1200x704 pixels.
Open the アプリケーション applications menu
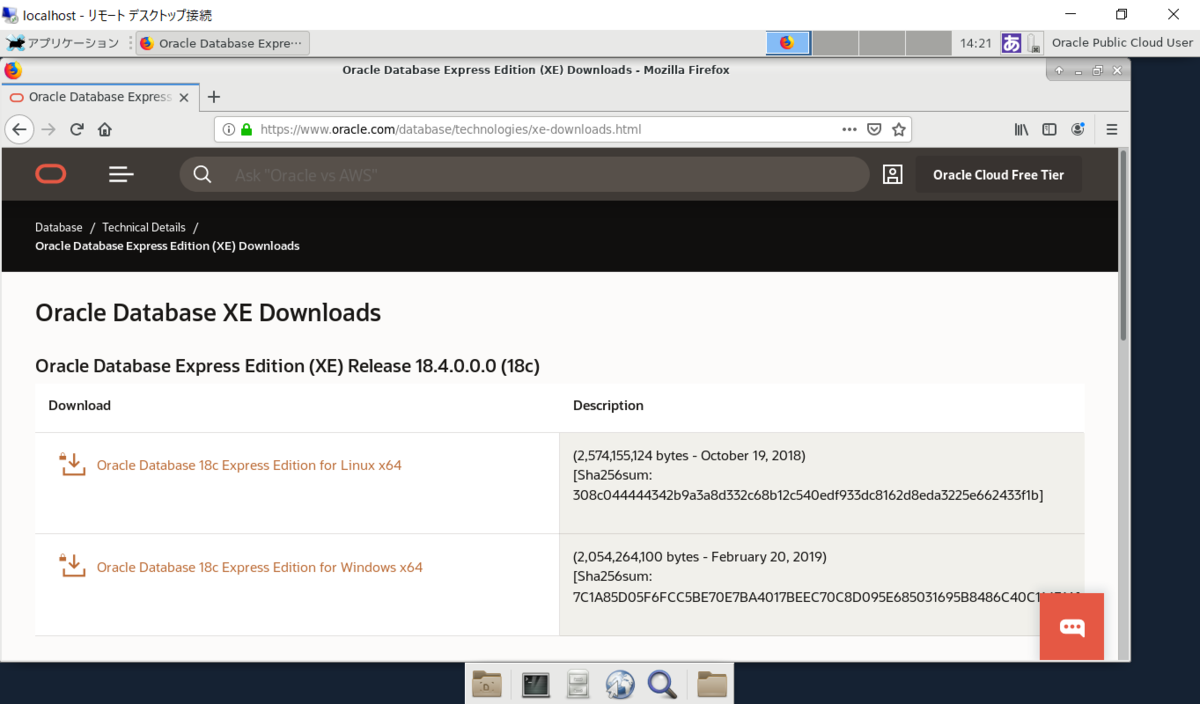[x=63, y=43]
